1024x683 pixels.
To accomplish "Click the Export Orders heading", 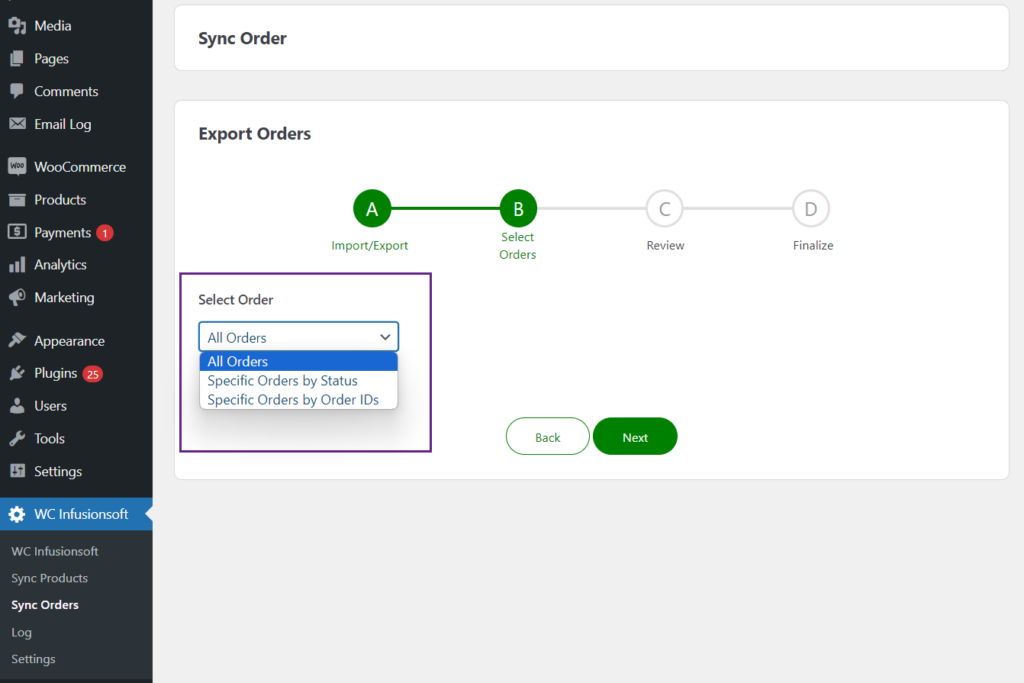I will 255,134.
